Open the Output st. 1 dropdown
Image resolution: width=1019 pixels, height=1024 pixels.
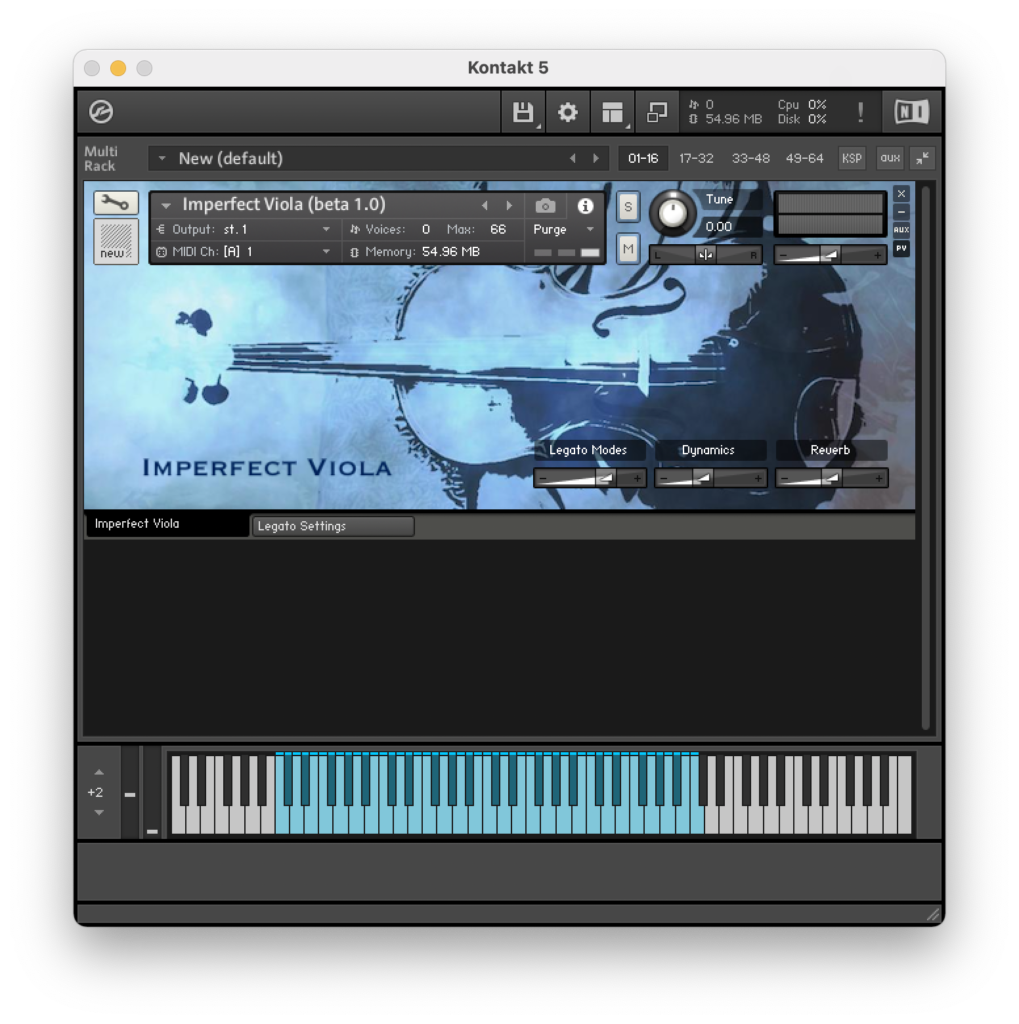246,229
